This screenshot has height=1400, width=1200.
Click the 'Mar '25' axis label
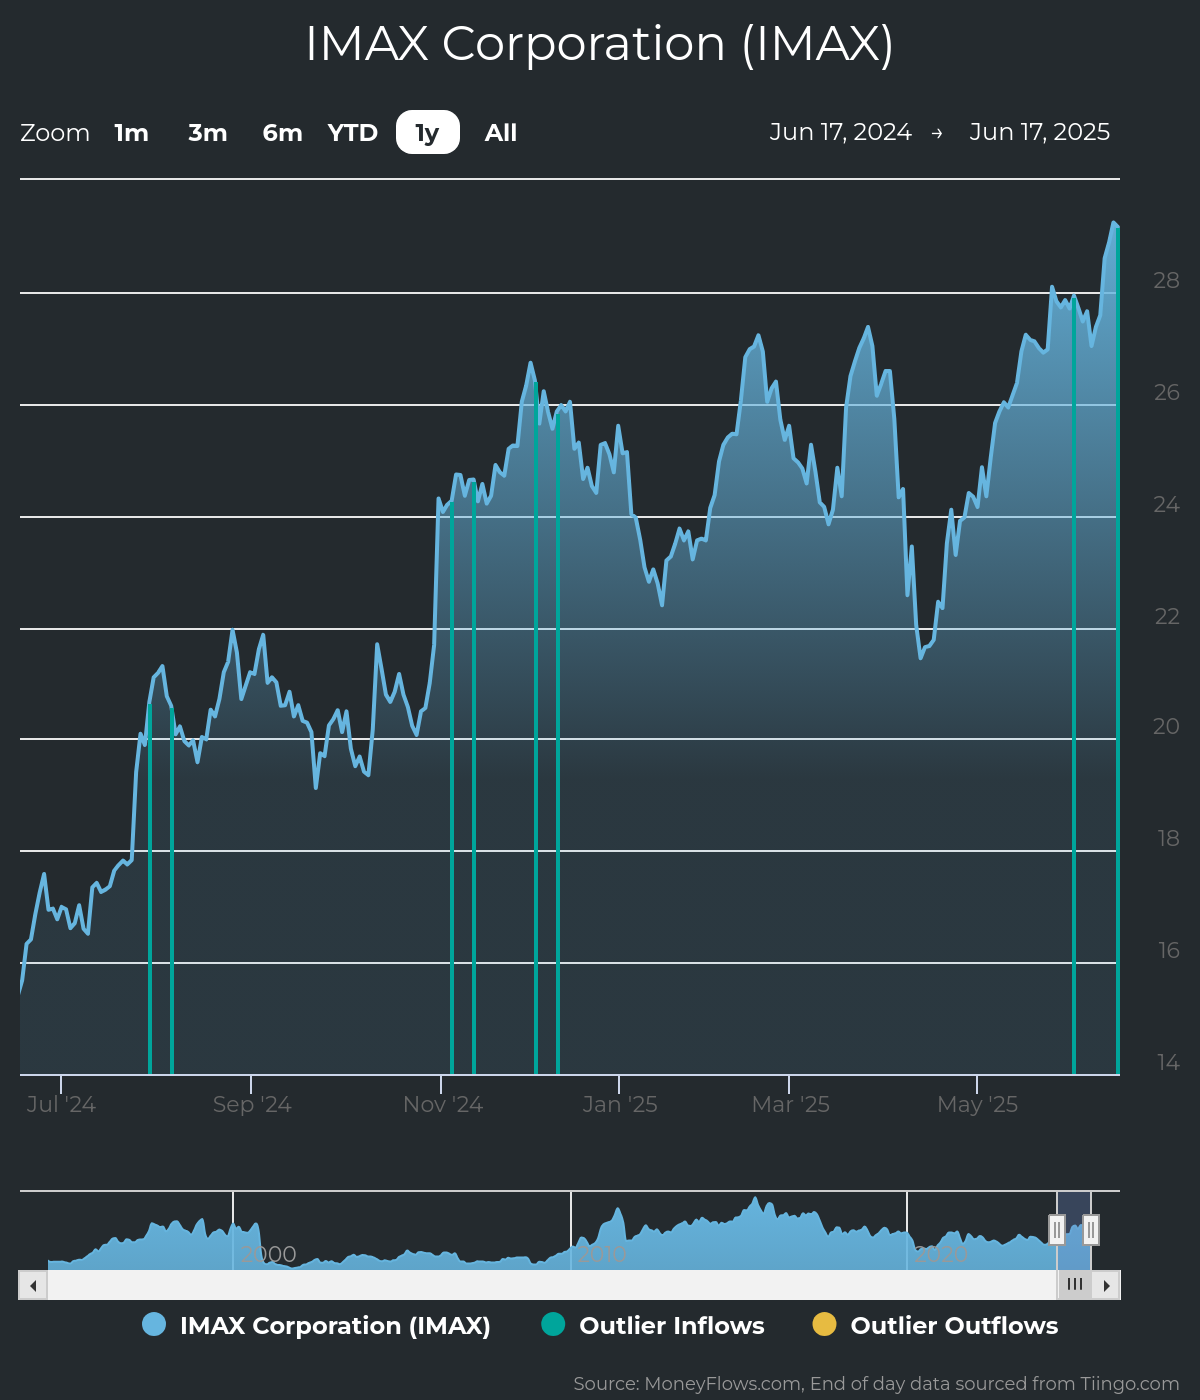(x=791, y=1104)
